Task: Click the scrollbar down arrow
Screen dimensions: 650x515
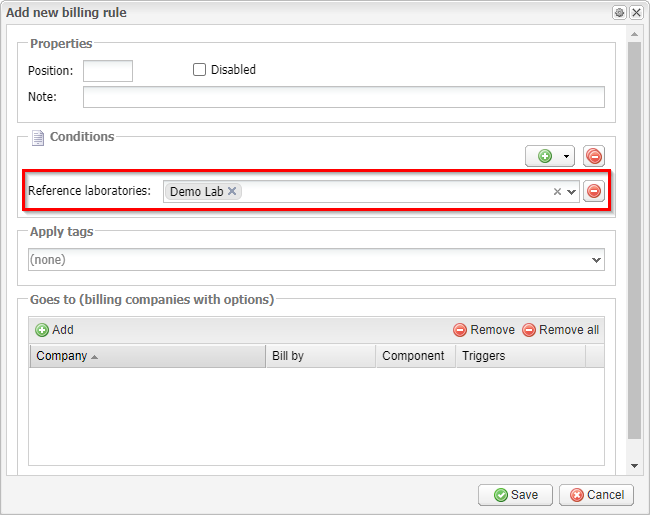Action: [634, 466]
